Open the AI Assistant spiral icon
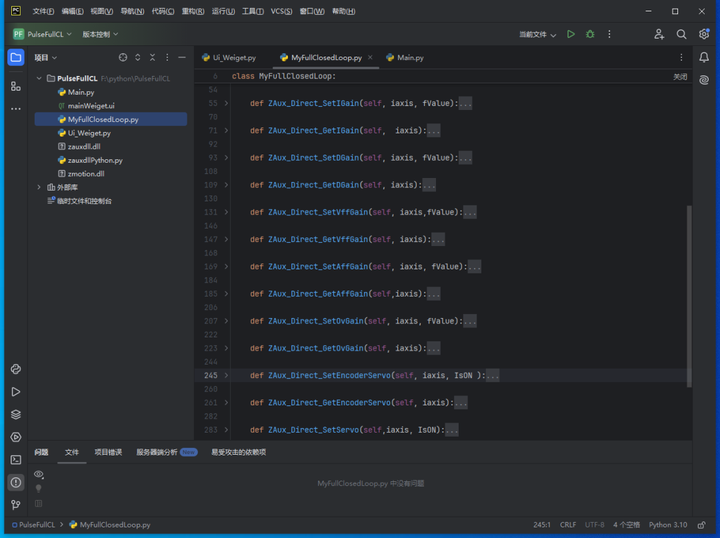 point(704,80)
